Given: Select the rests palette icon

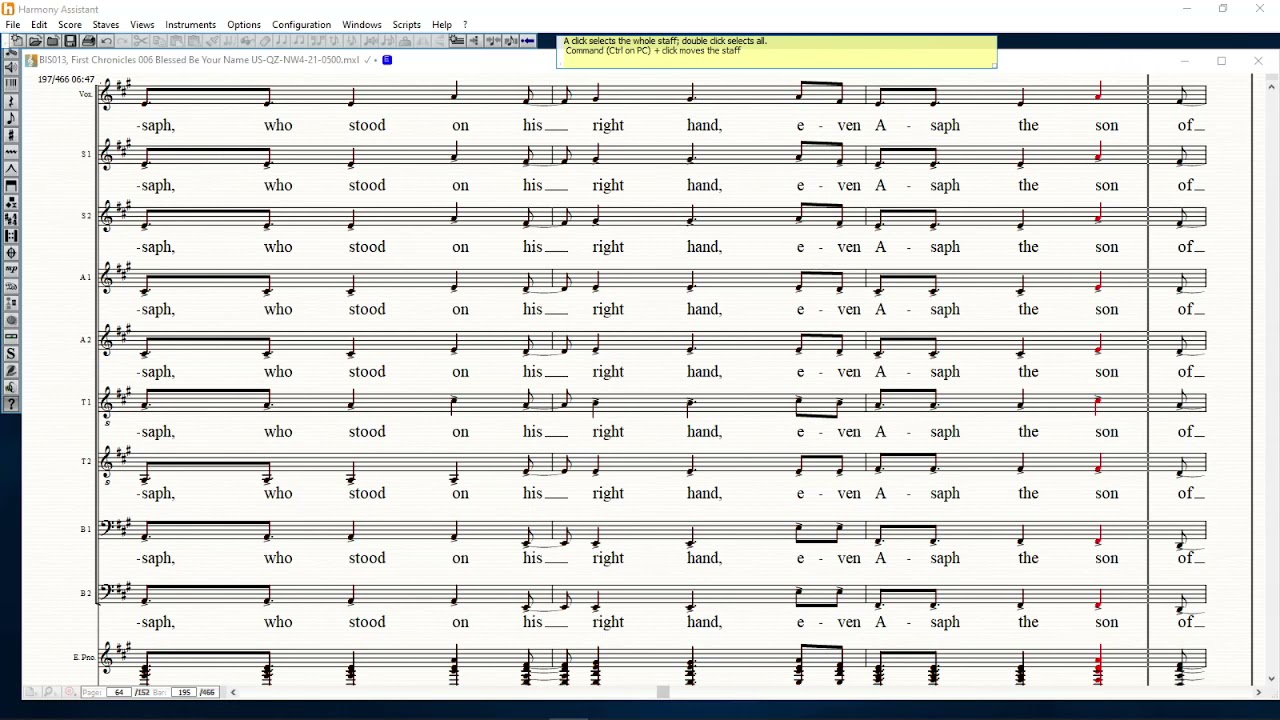Looking at the screenshot, I should click(x=11, y=101).
